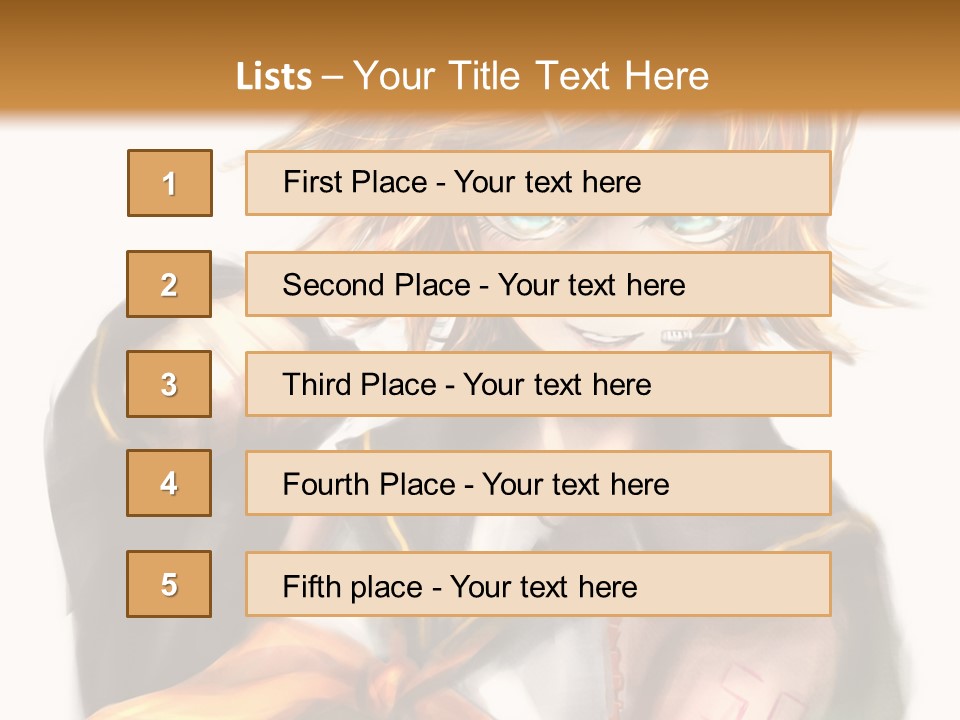Viewport: 960px width, 720px height.
Task: Click the bold word 'Lists' in title
Action: point(273,77)
